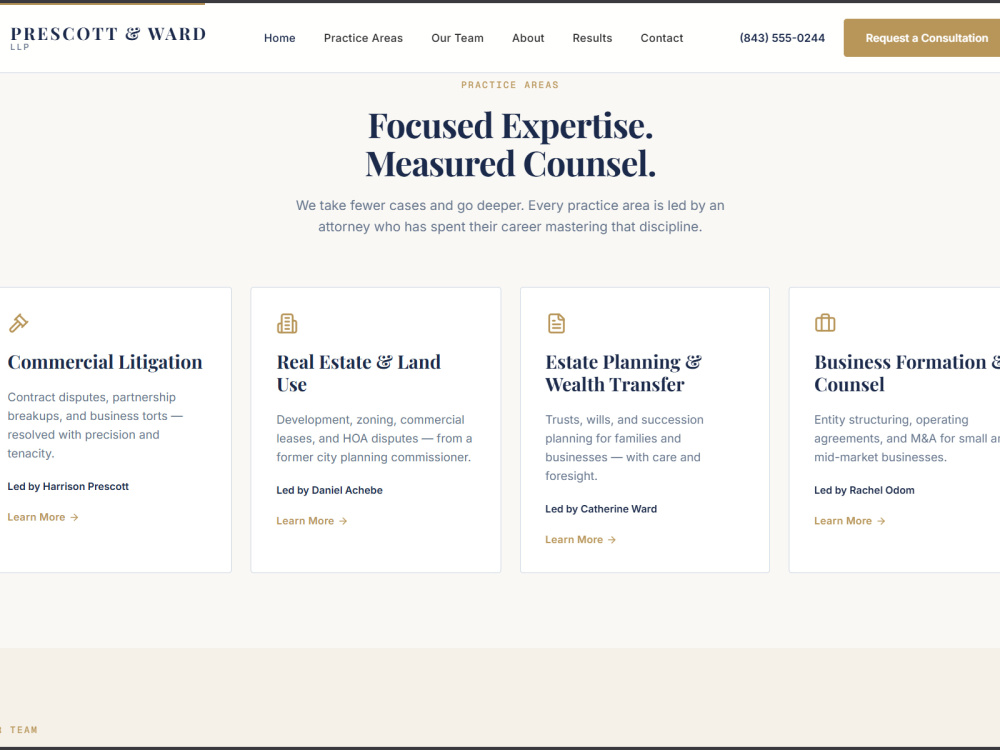
Task: Click the document icon on Estate Planning card
Action: (556, 323)
